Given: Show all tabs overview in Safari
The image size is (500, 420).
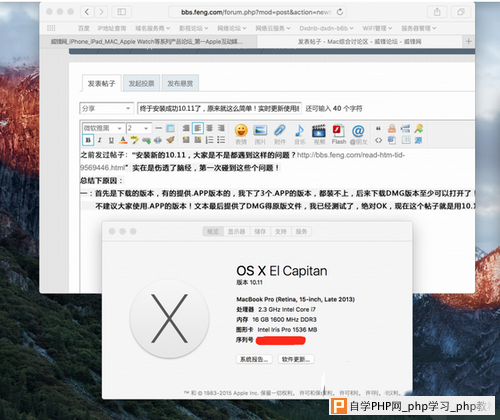Looking at the screenshot, I should tap(461, 12).
